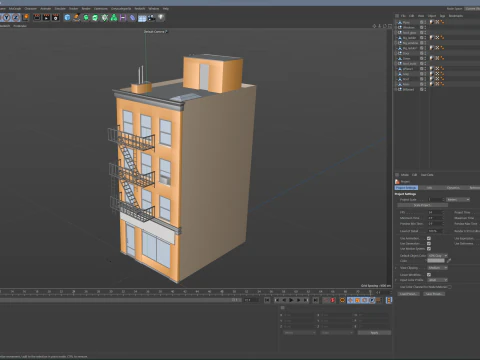The width and height of the screenshot is (480, 360).
Task: Click the green Subdivision Surface icon
Action: pos(86,17)
